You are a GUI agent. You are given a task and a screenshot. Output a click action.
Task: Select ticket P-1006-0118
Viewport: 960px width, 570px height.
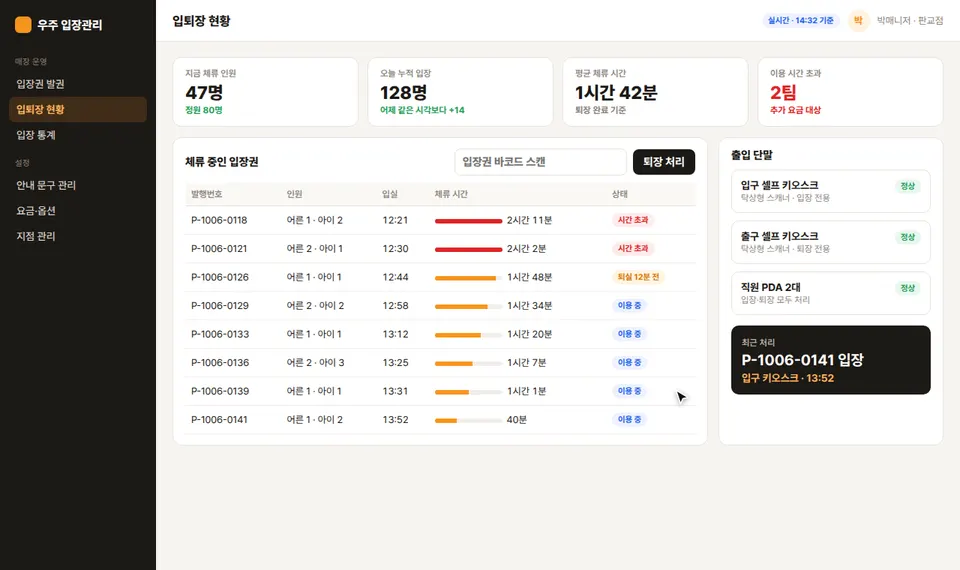click(x=440, y=220)
